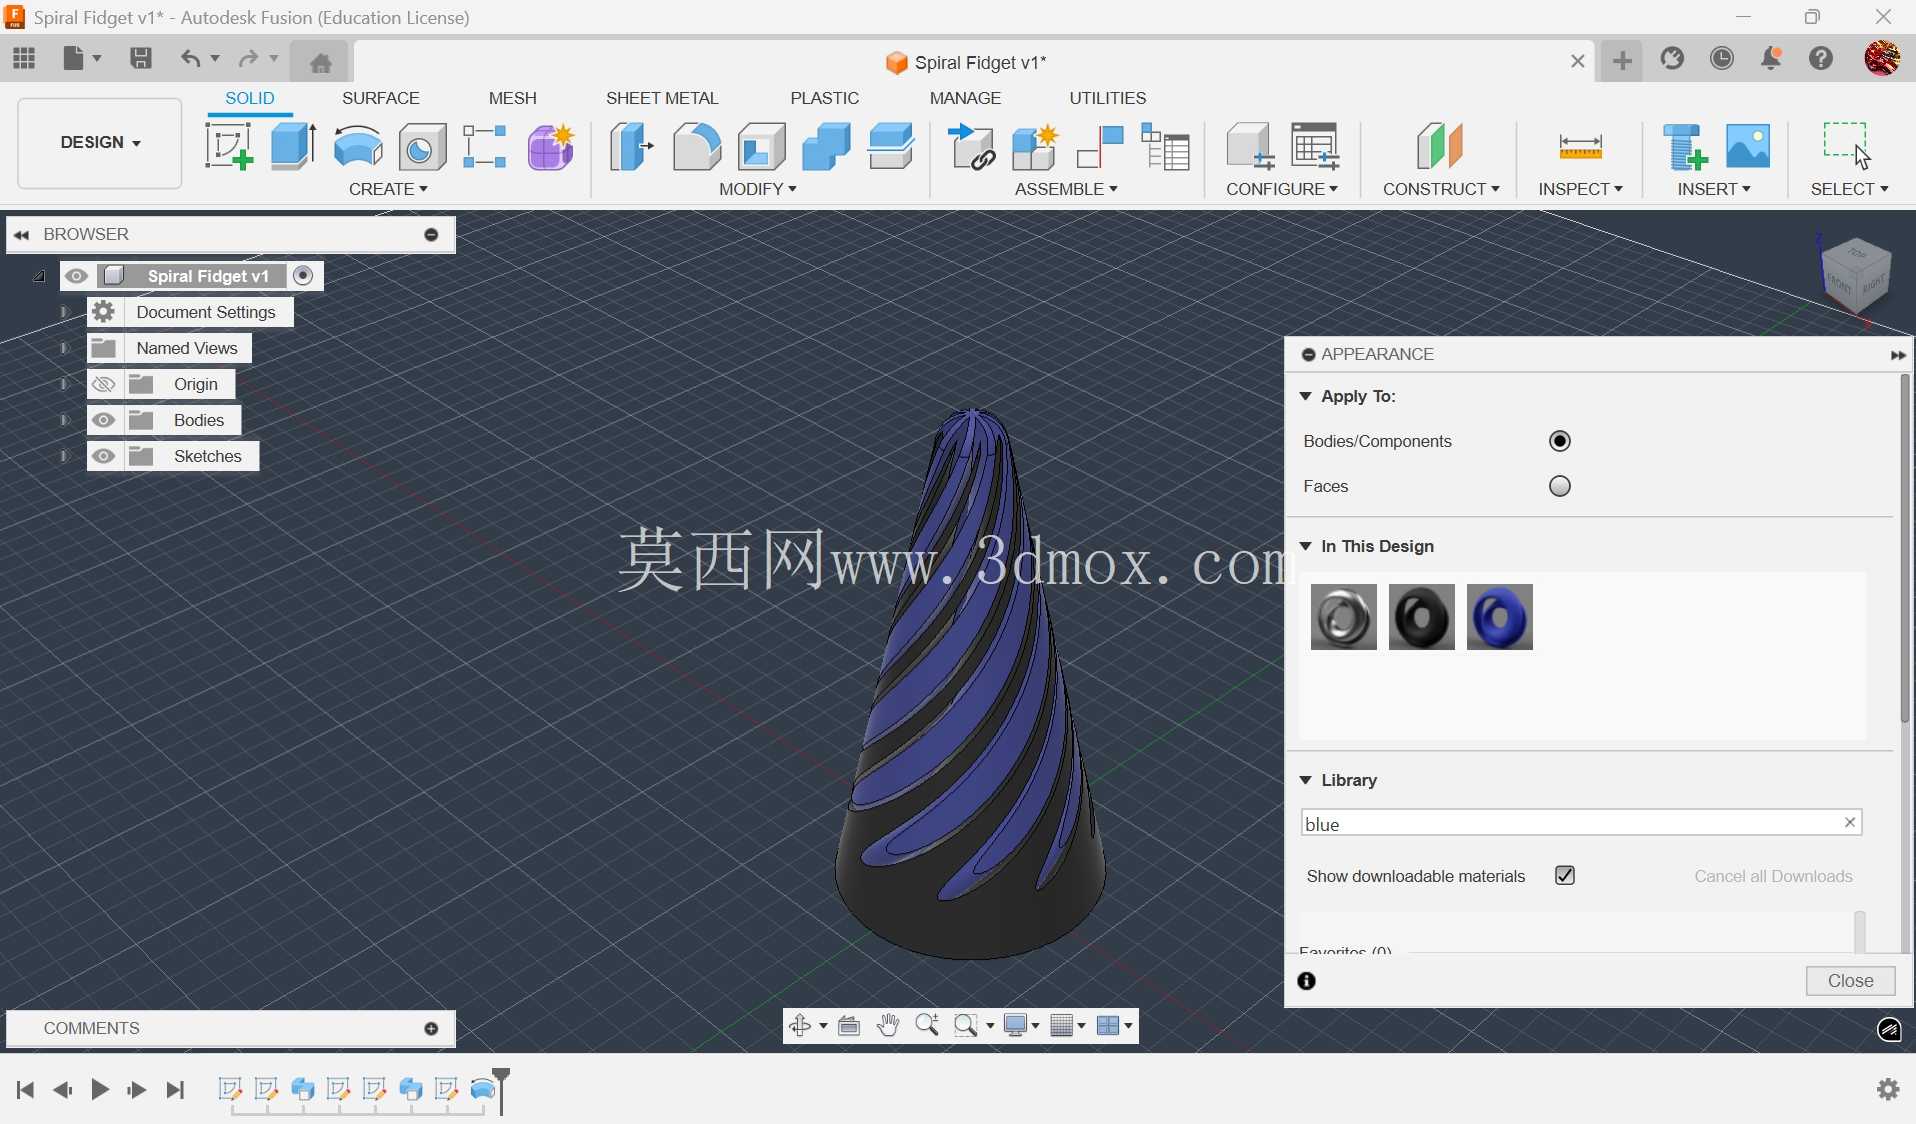This screenshot has width=1916, height=1124.
Task: Select the Create Sketch tool
Action: click(x=229, y=146)
